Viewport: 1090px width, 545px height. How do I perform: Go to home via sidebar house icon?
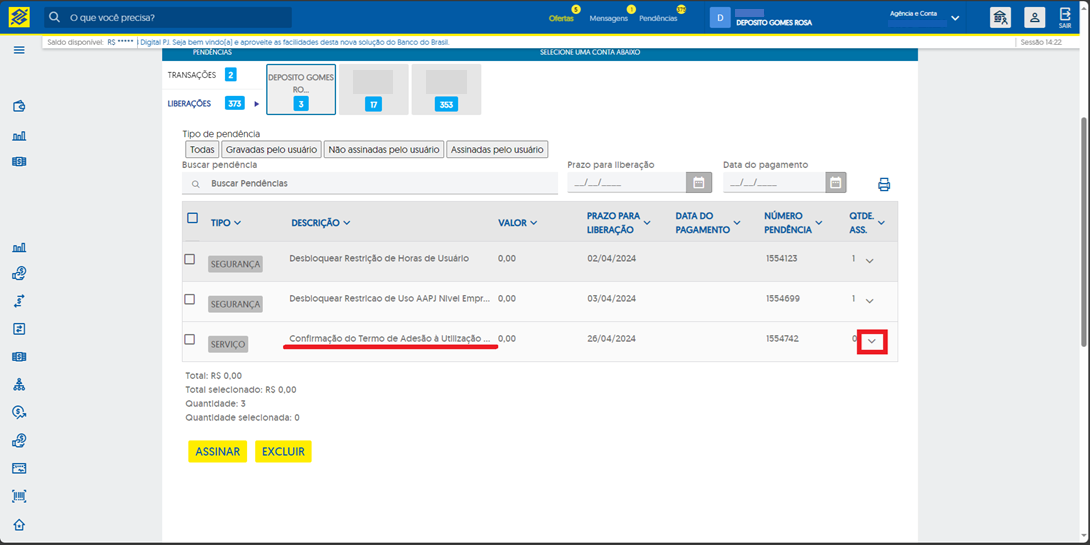pos(19,525)
